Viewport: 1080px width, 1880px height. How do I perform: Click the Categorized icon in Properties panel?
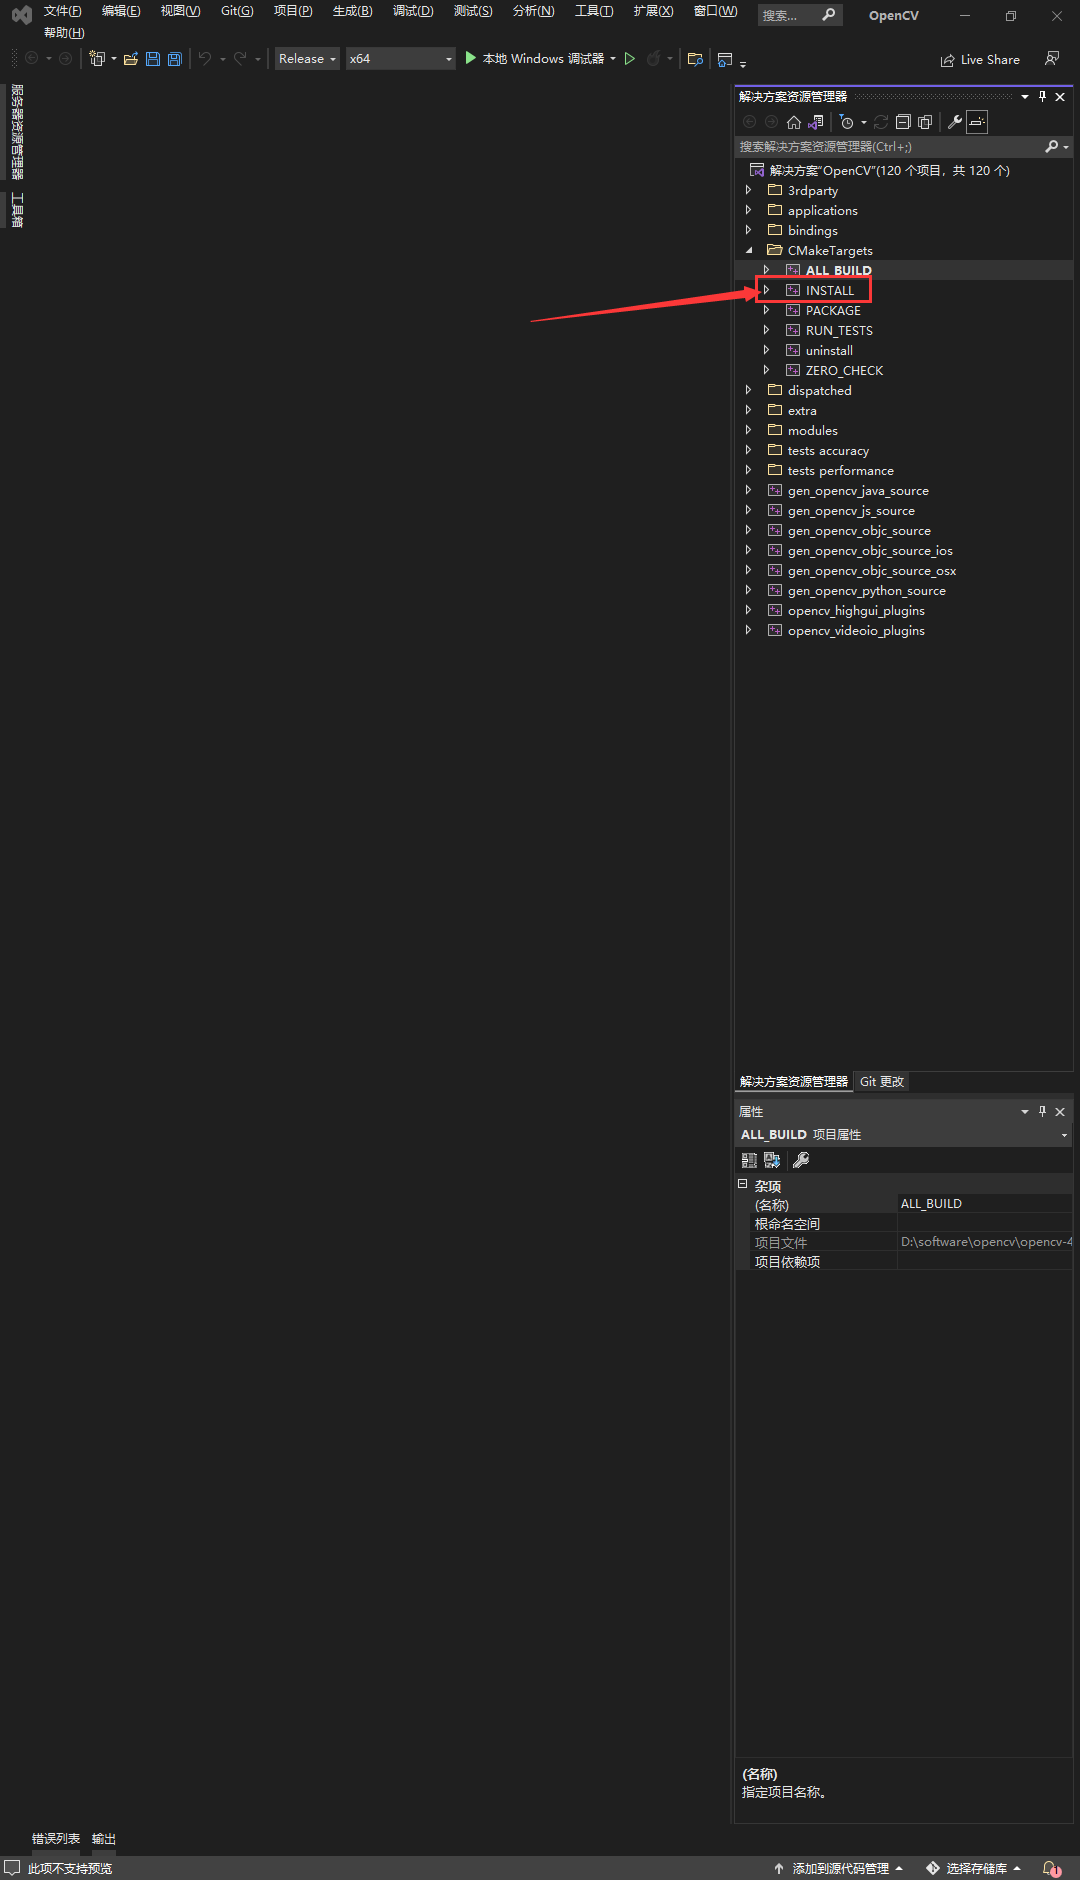749,1160
